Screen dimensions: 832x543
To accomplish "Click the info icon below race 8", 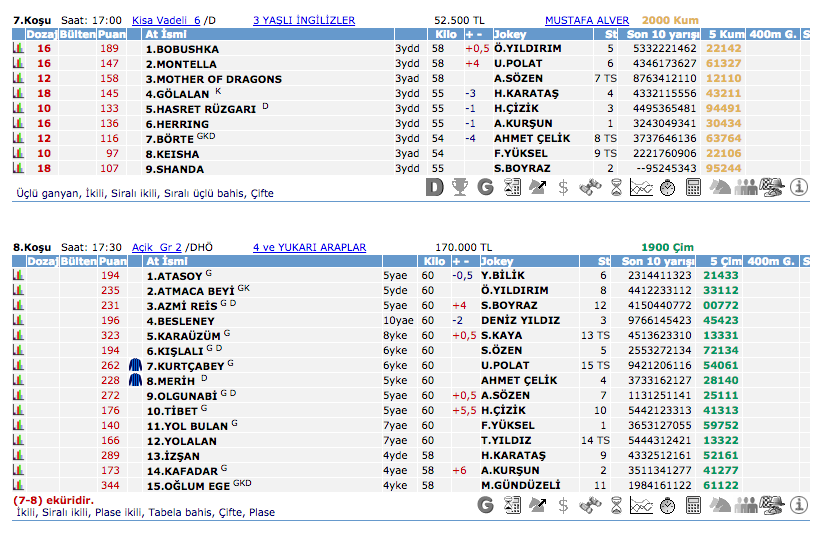I will pyautogui.click(x=798, y=505).
